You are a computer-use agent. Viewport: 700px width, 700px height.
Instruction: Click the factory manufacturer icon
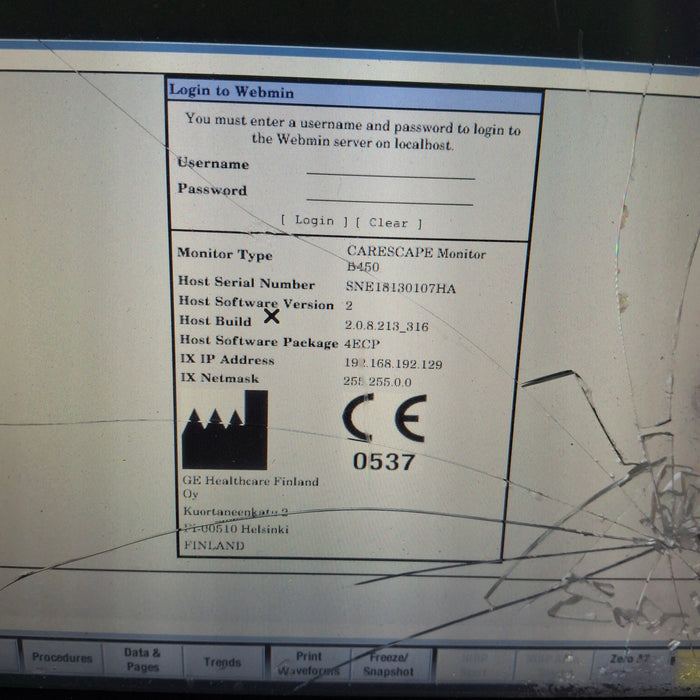[225, 431]
